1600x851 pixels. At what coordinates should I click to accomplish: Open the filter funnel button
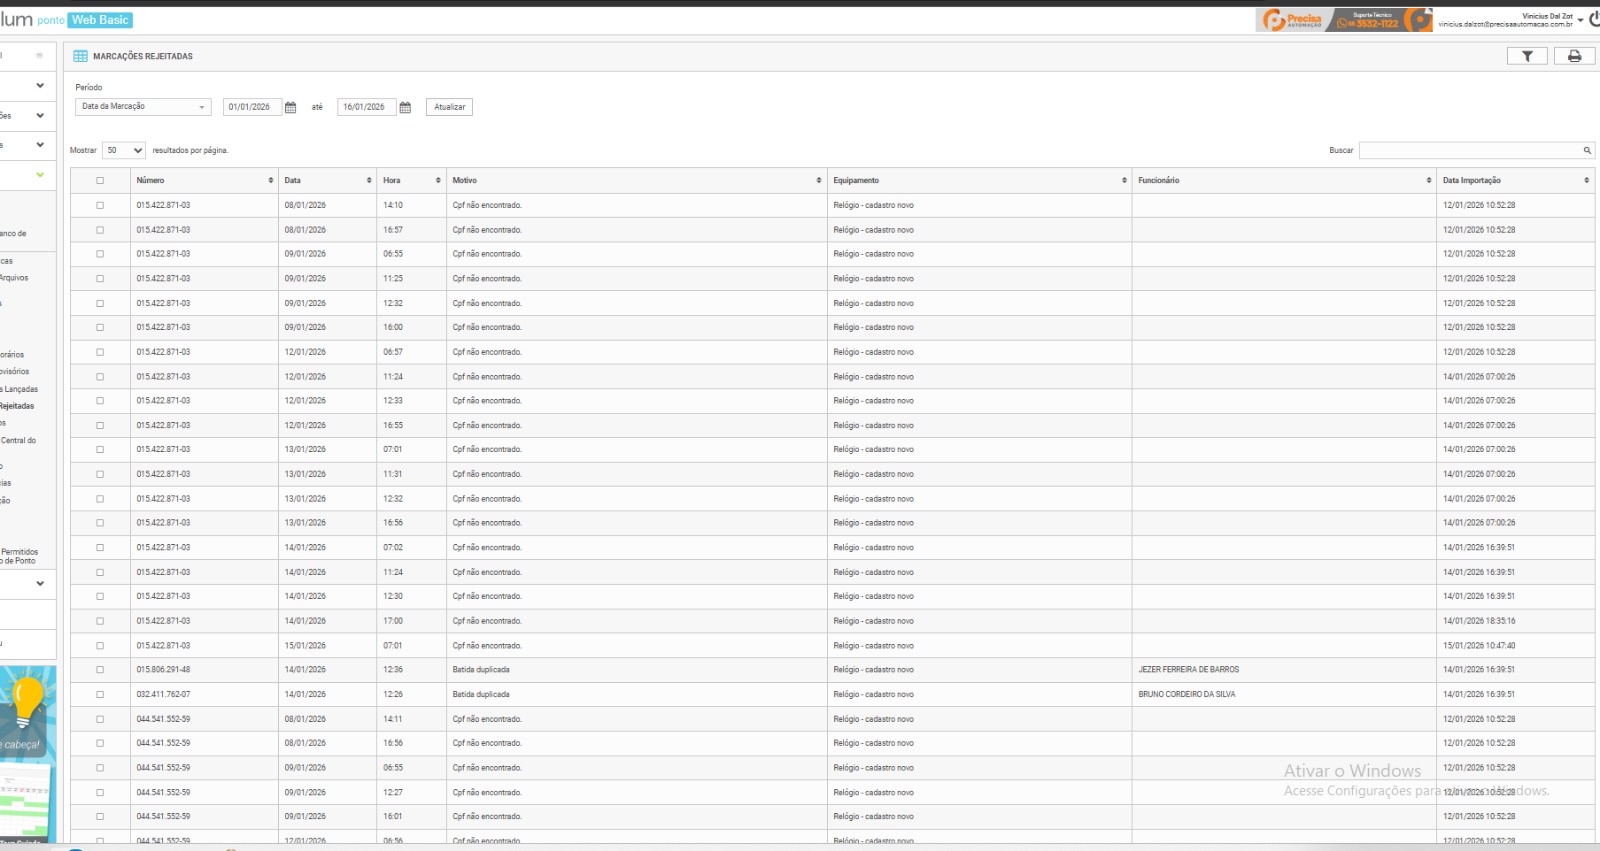coord(1527,56)
